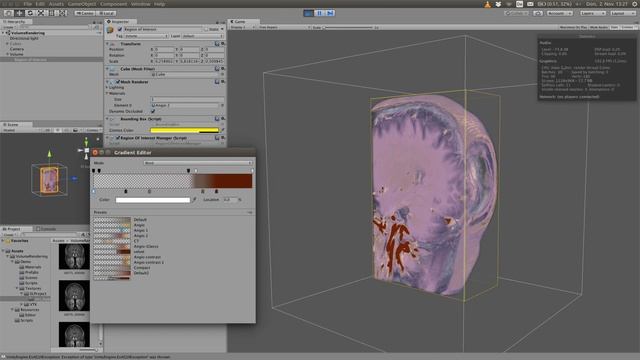Select the Rotate tool in the toolbar

coord(30,13)
